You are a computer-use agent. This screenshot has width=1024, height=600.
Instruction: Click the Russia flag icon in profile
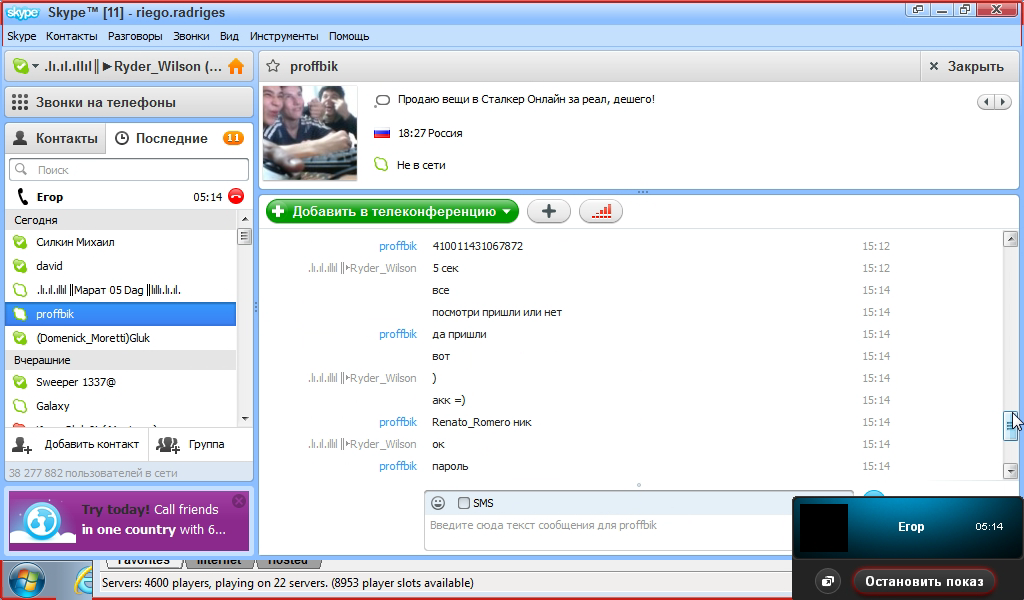tap(381, 133)
